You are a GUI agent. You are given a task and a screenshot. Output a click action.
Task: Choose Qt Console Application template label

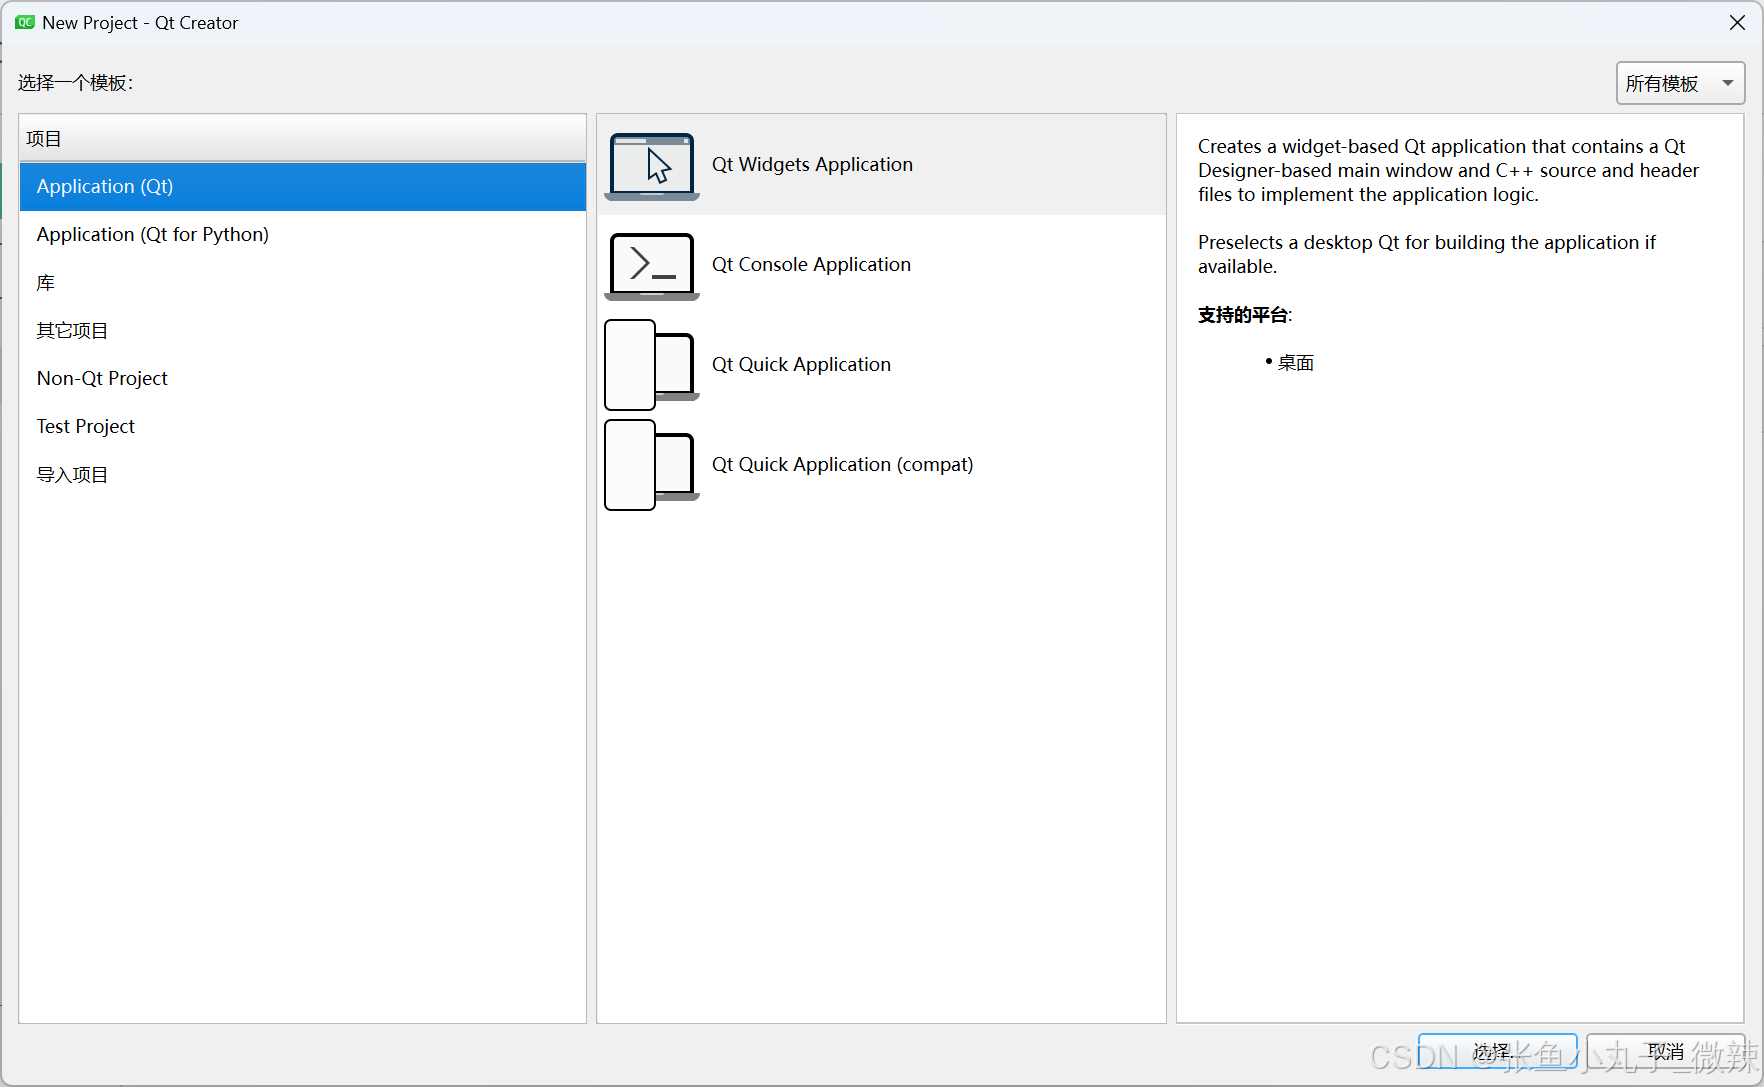(811, 265)
